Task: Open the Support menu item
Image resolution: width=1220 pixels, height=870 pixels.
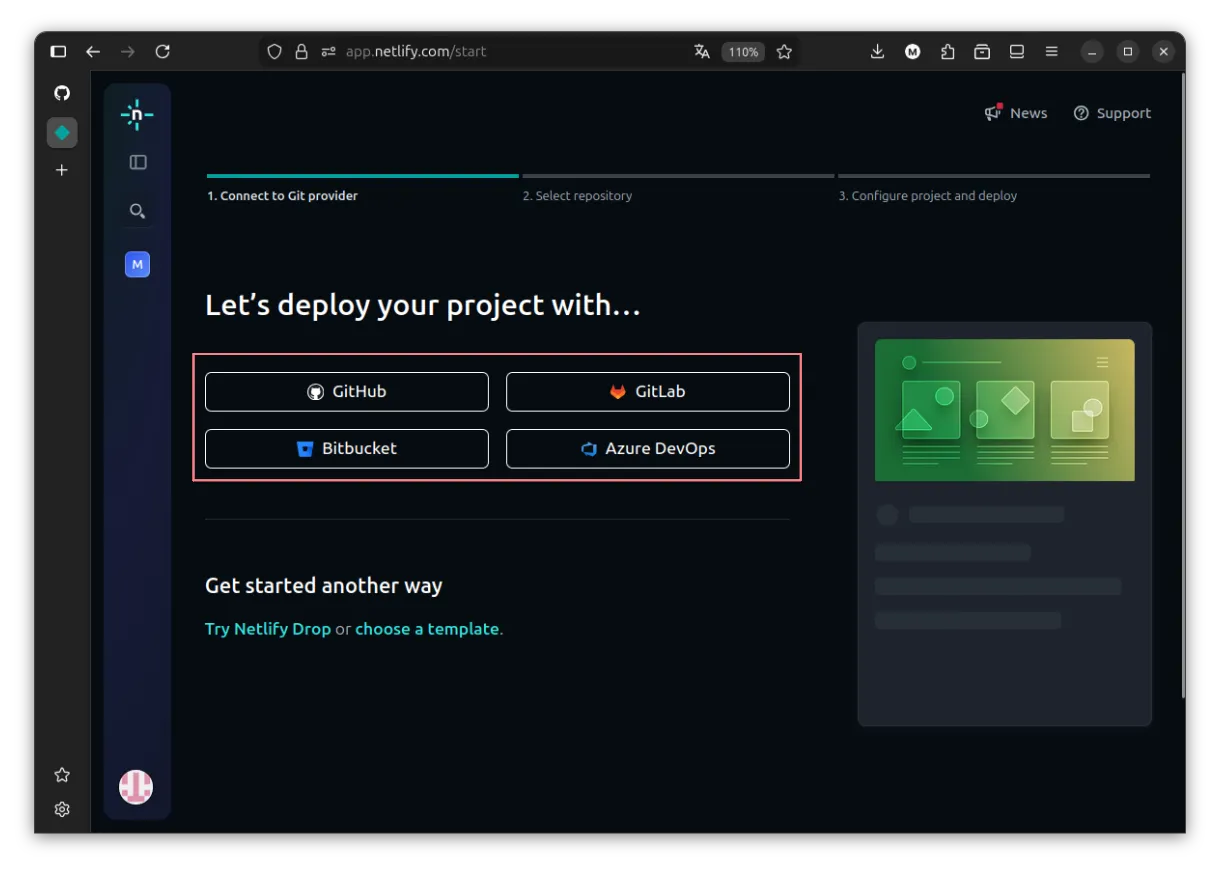Action: pyautogui.click(x=1112, y=113)
